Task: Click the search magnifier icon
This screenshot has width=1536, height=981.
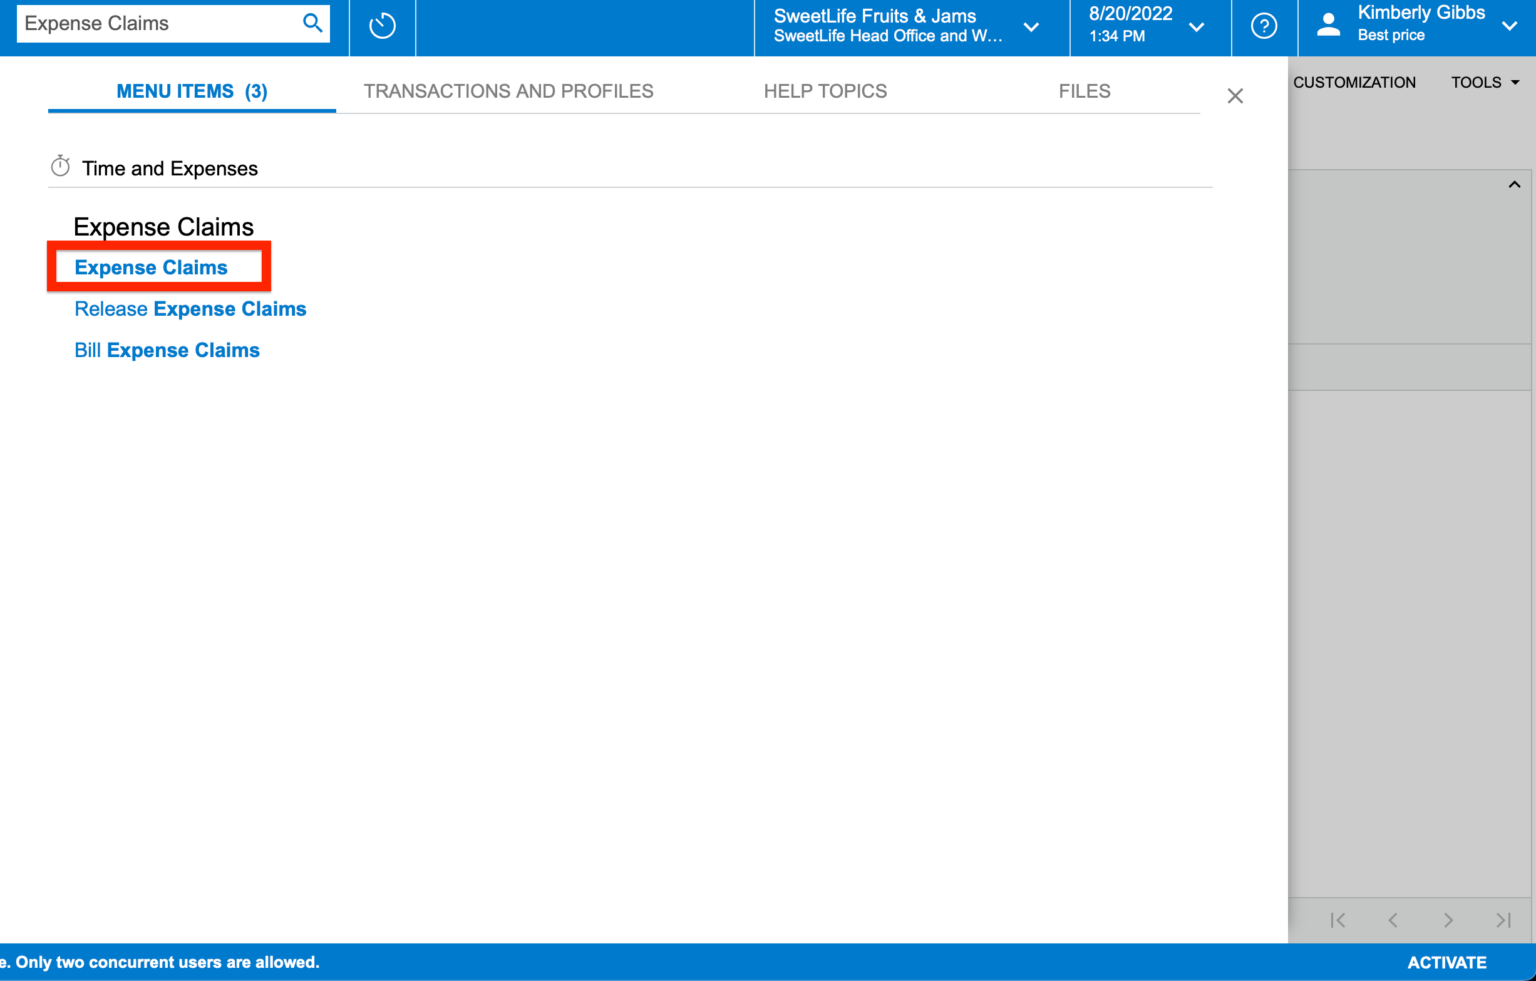Action: tap(311, 23)
